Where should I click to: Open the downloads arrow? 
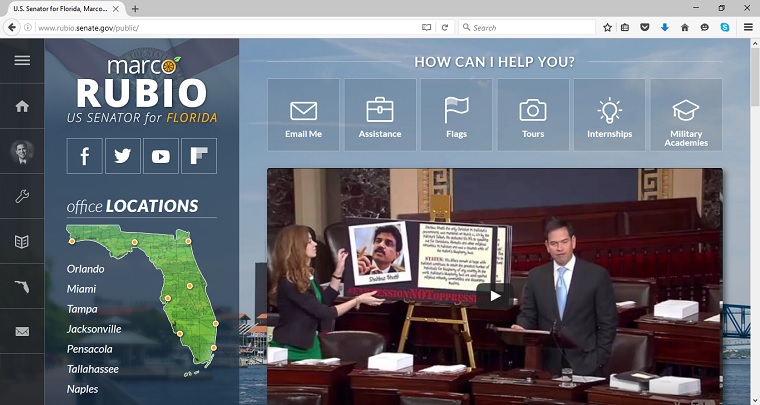point(665,28)
